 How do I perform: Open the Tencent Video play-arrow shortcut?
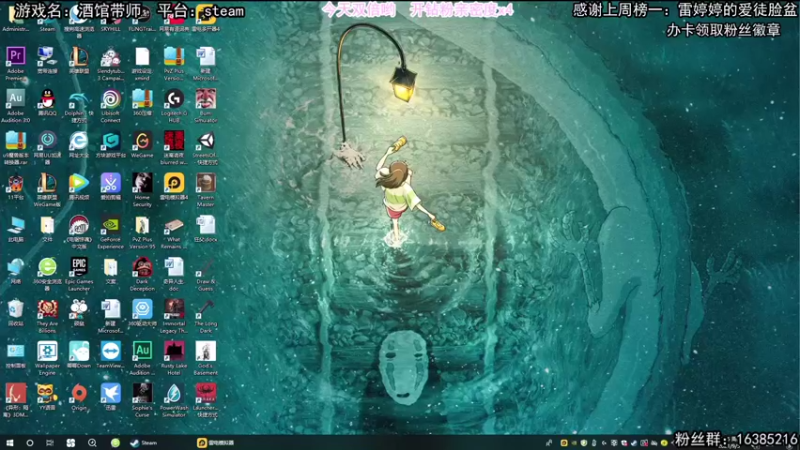click(79, 187)
